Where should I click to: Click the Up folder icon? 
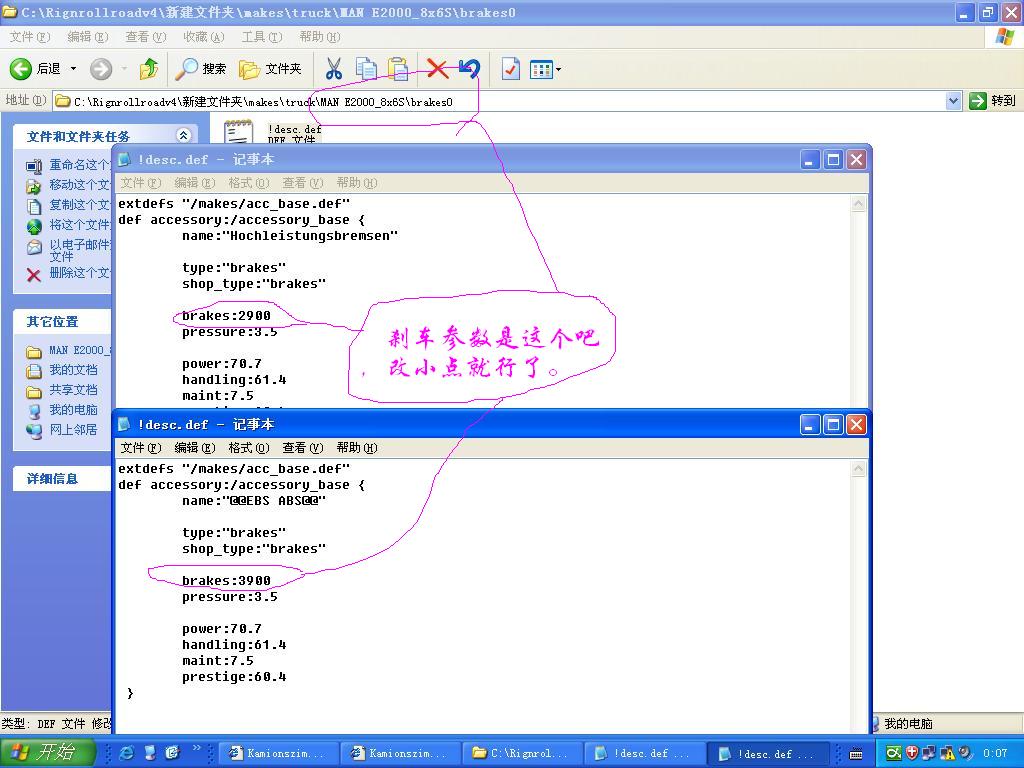(149, 69)
